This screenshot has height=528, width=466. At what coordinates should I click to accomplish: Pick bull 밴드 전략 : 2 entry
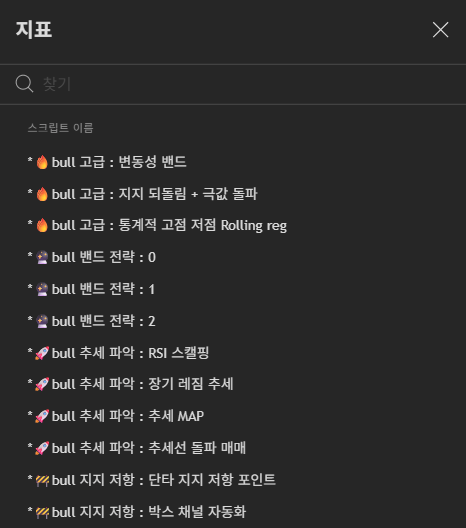[x=233, y=321]
